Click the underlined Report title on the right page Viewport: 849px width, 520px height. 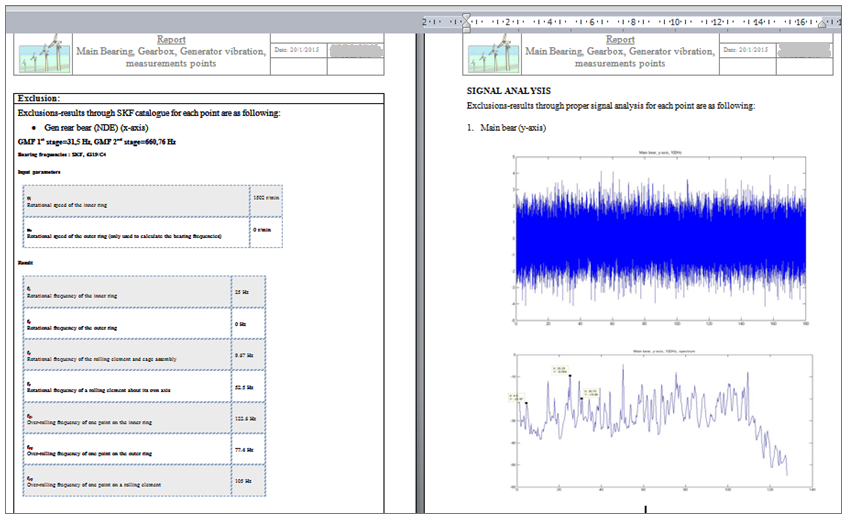point(620,40)
